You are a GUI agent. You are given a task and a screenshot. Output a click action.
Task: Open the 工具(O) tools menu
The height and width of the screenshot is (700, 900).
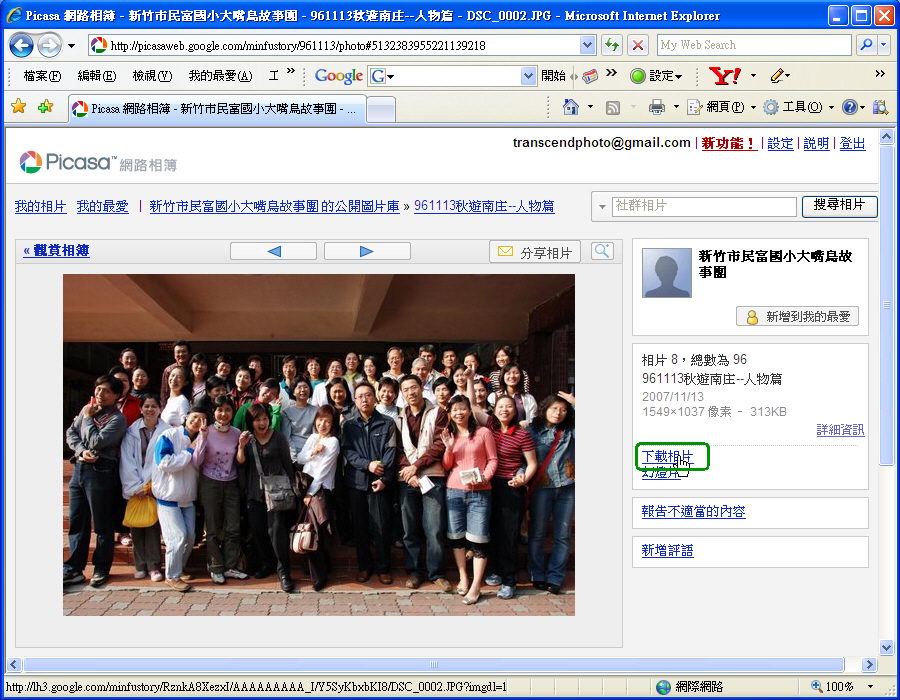point(798,107)
